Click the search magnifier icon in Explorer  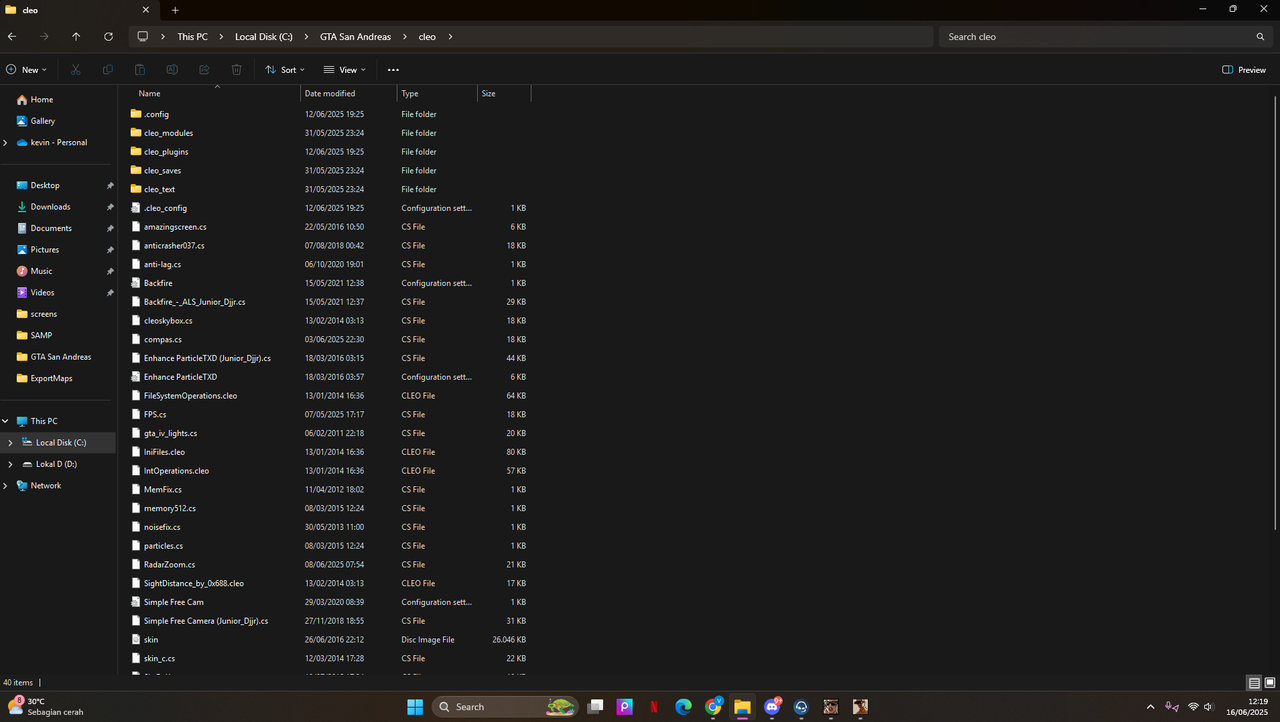[1260, 36]
